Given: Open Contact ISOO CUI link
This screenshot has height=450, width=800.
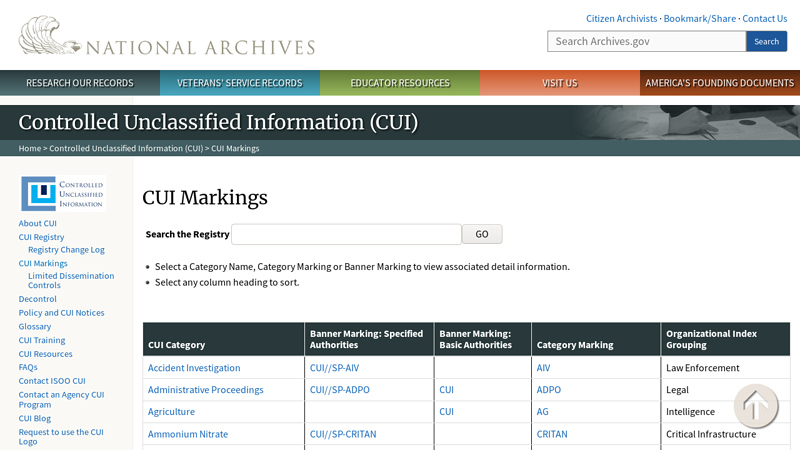Looking at the screenshot, I should (x=52, y=381).
